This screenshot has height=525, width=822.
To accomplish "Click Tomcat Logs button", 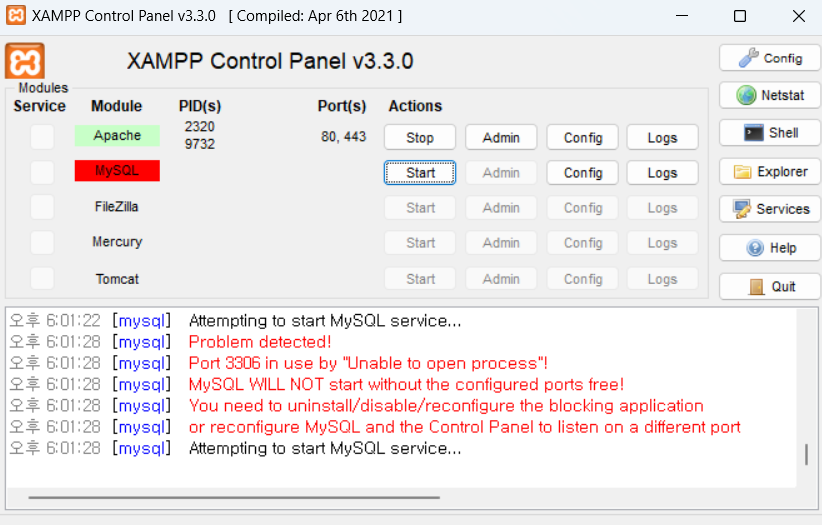I will 663,278.
